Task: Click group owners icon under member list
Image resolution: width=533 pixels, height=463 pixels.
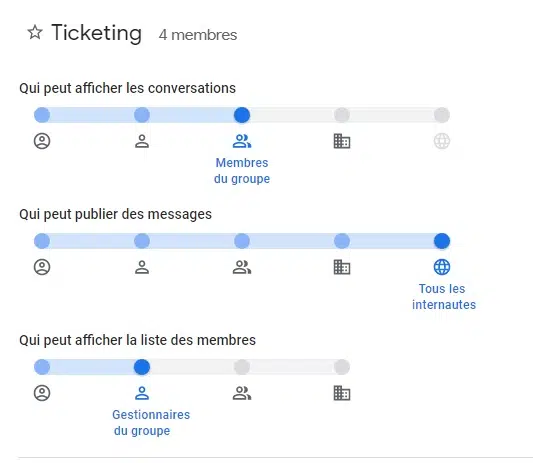Action: pyautogui.click(x=42, y=393)
